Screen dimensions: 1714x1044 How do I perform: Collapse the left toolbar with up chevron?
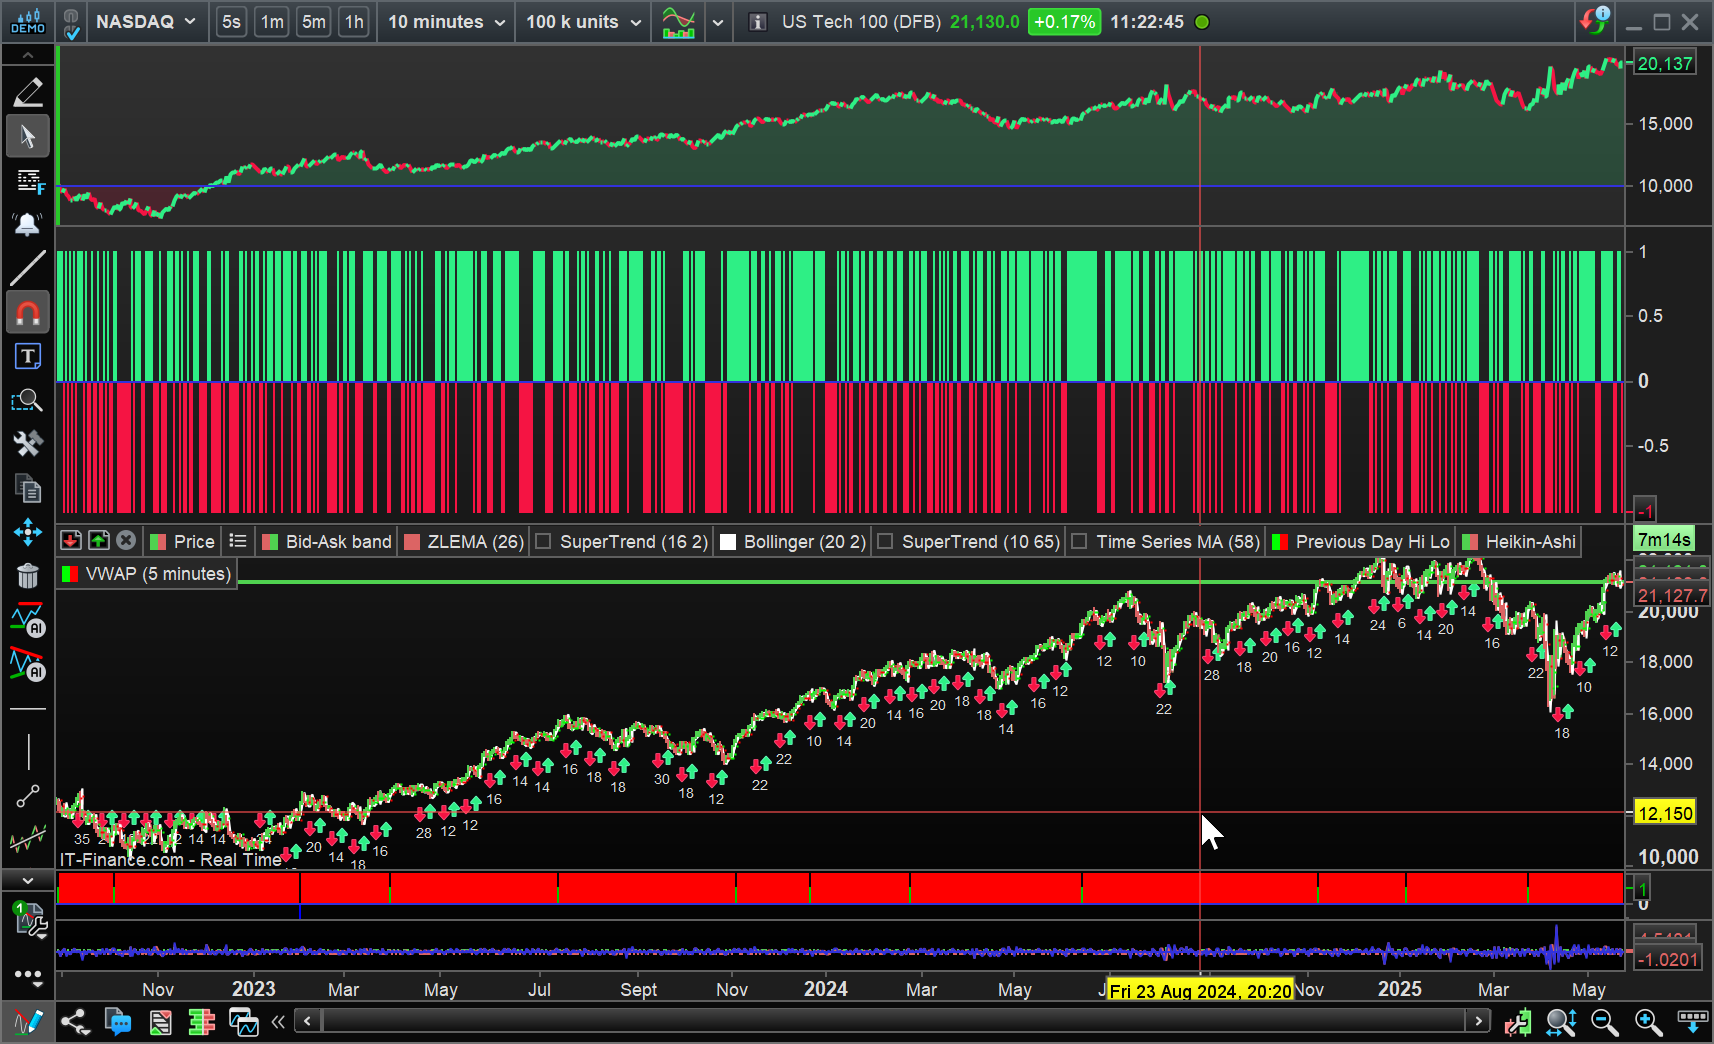28,55
